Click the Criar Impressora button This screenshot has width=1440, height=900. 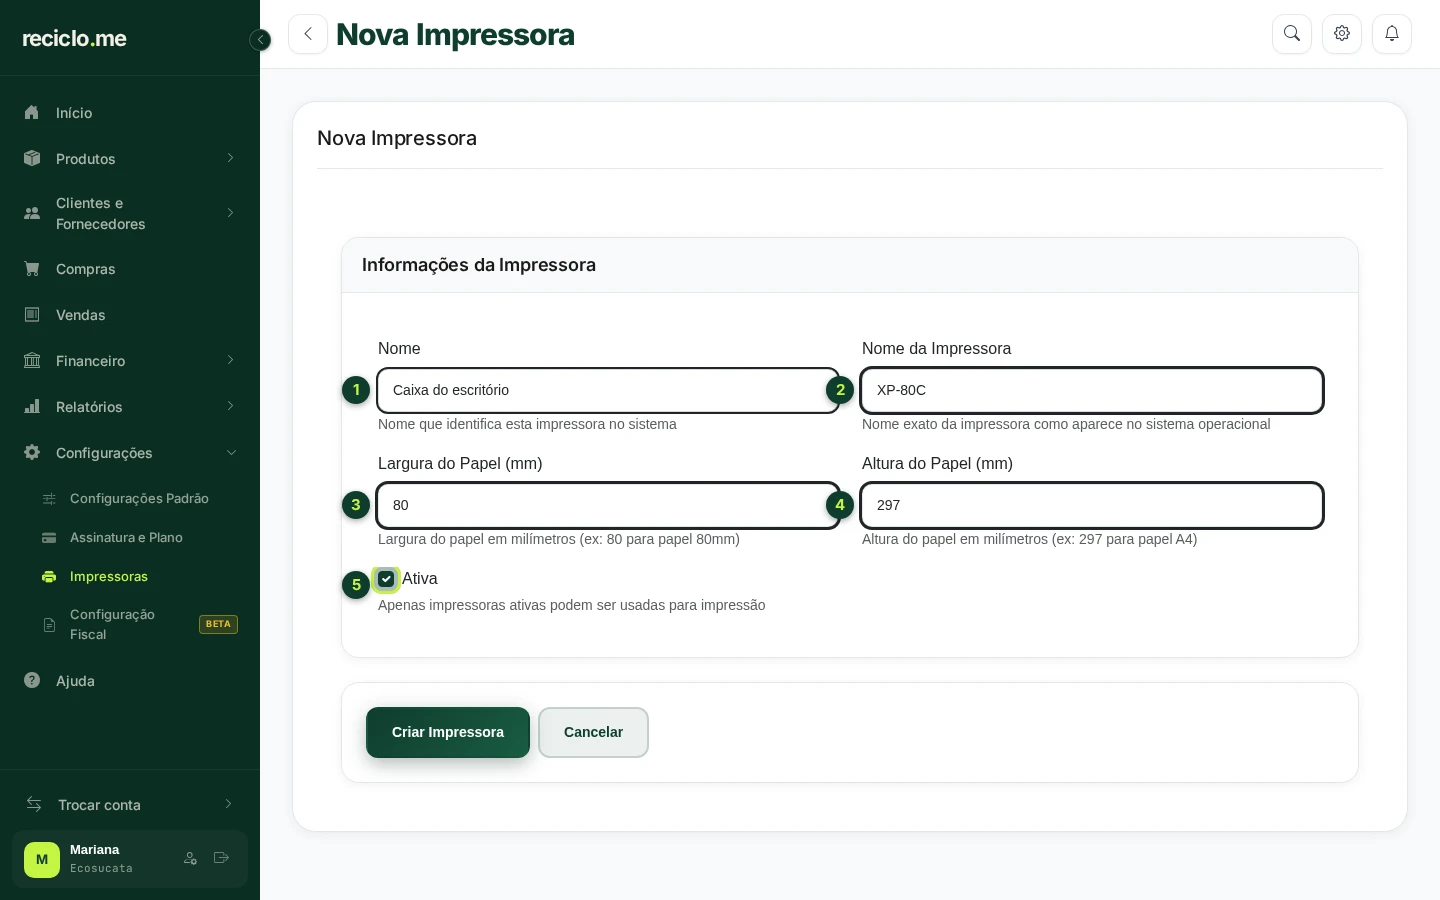click(x=448, y=732)
